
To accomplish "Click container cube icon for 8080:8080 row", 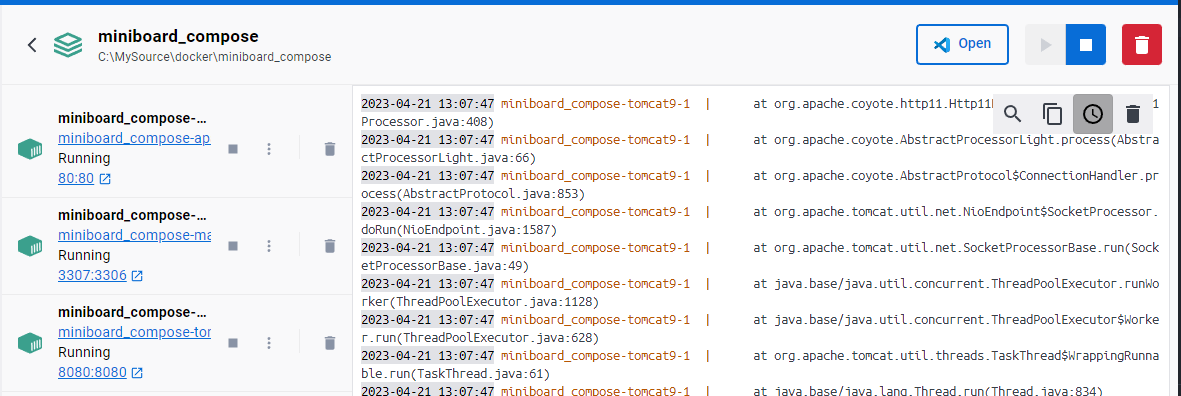I will click(x=30, y=343).
